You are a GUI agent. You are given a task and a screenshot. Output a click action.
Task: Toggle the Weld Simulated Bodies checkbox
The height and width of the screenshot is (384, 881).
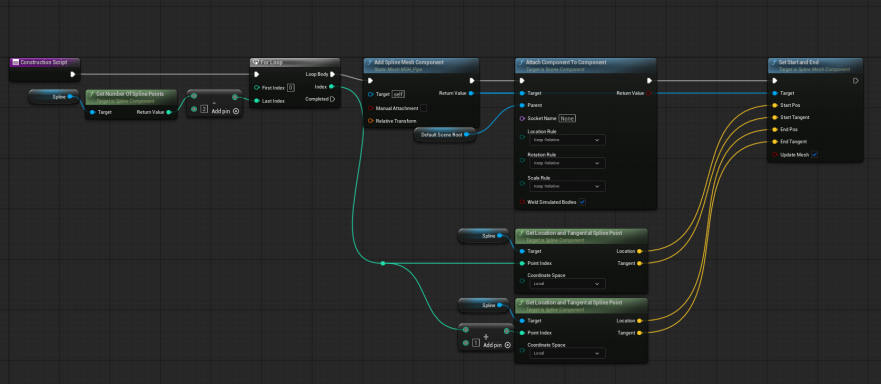click(x=582, y=202)
